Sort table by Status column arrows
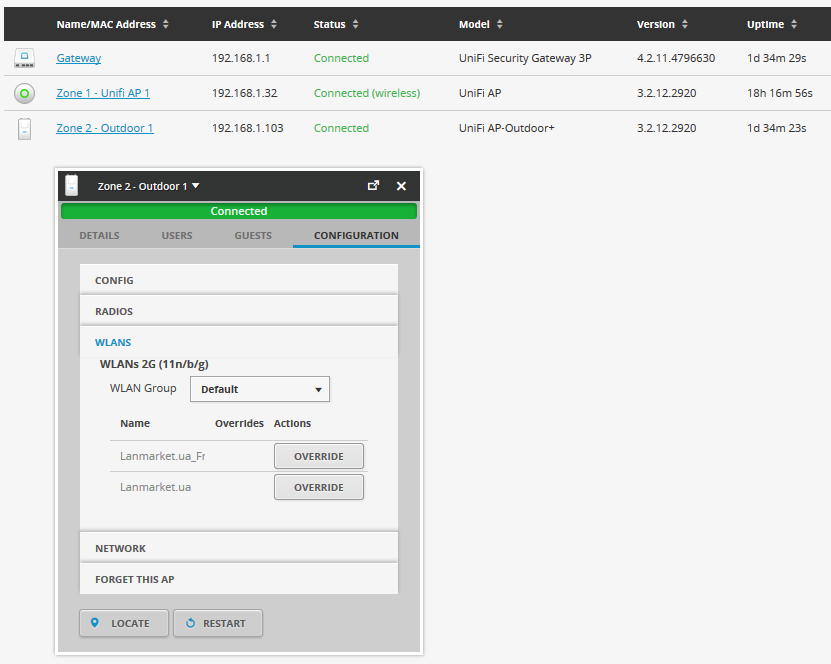 point(355,24)
